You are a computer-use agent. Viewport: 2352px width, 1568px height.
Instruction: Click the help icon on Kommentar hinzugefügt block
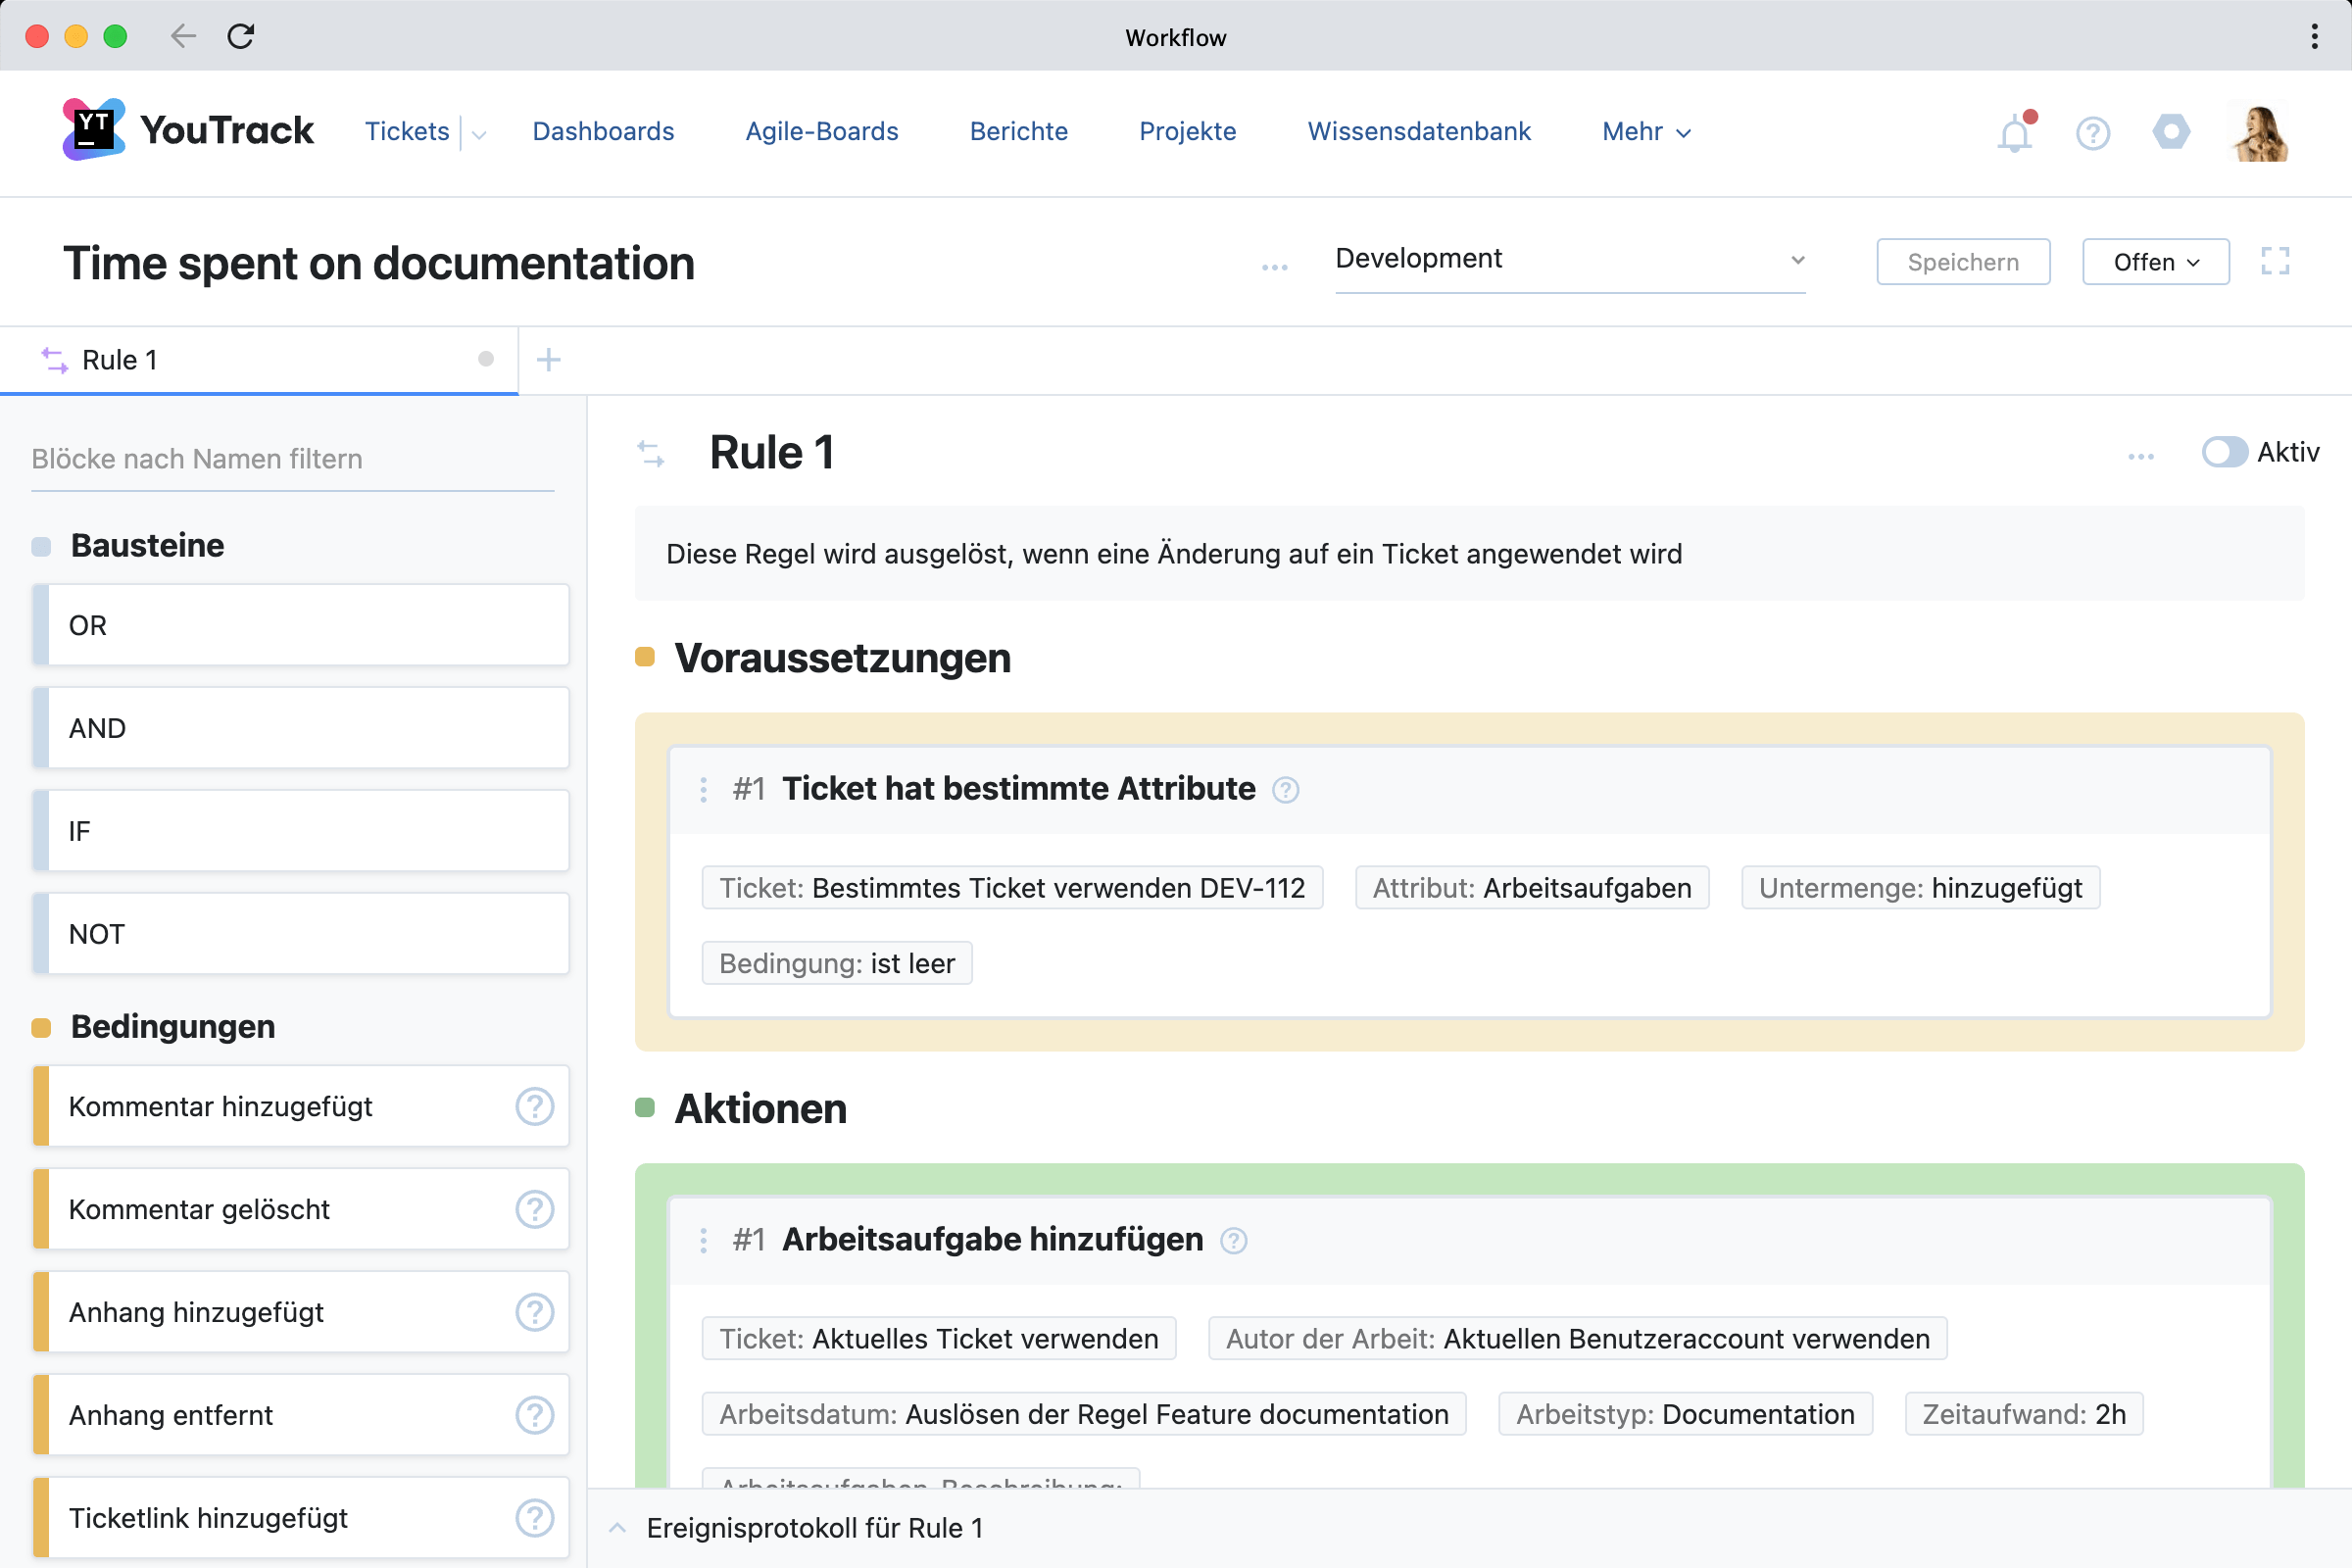click(535, 1107)
